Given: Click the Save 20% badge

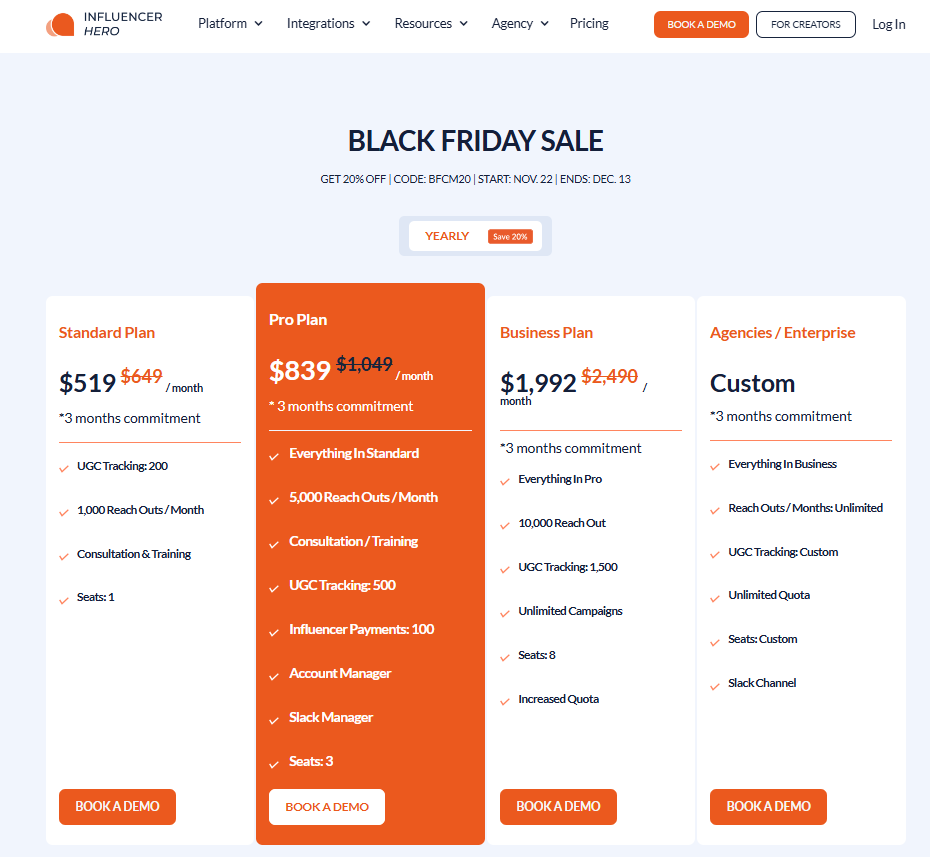Looking at the screenshot, I should tap(510, 236).
